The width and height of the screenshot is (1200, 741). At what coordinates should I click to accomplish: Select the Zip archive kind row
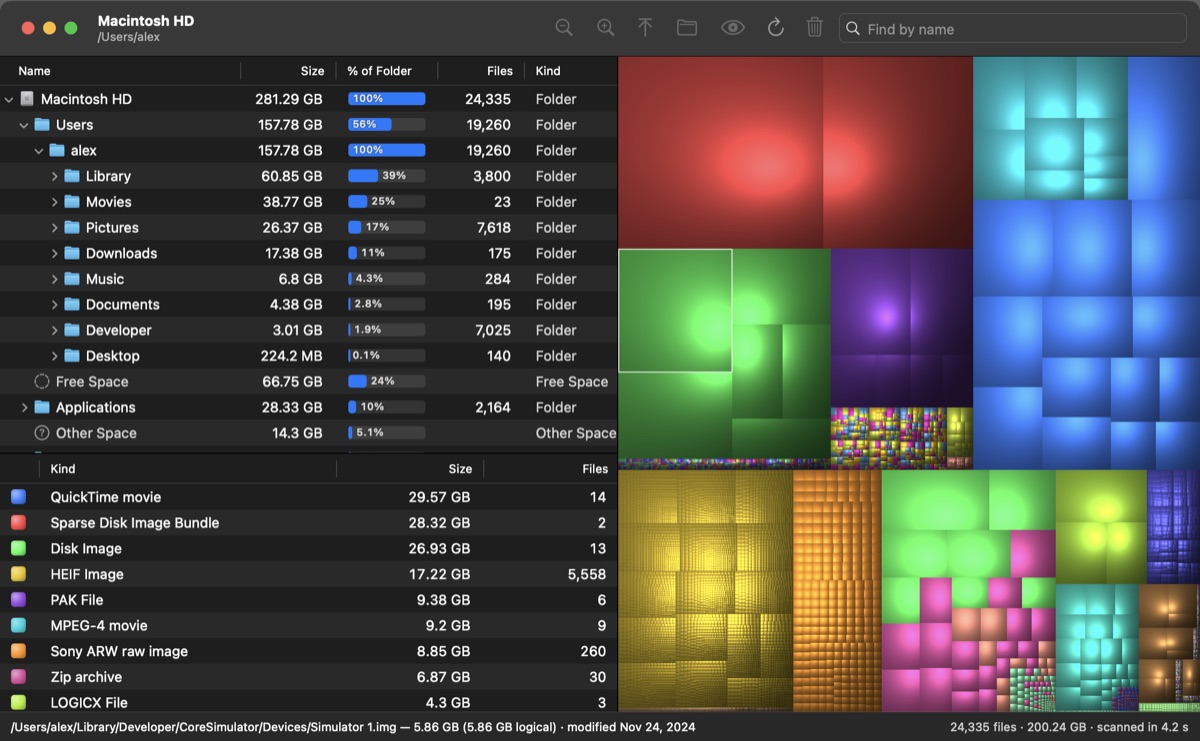point(309,677)
